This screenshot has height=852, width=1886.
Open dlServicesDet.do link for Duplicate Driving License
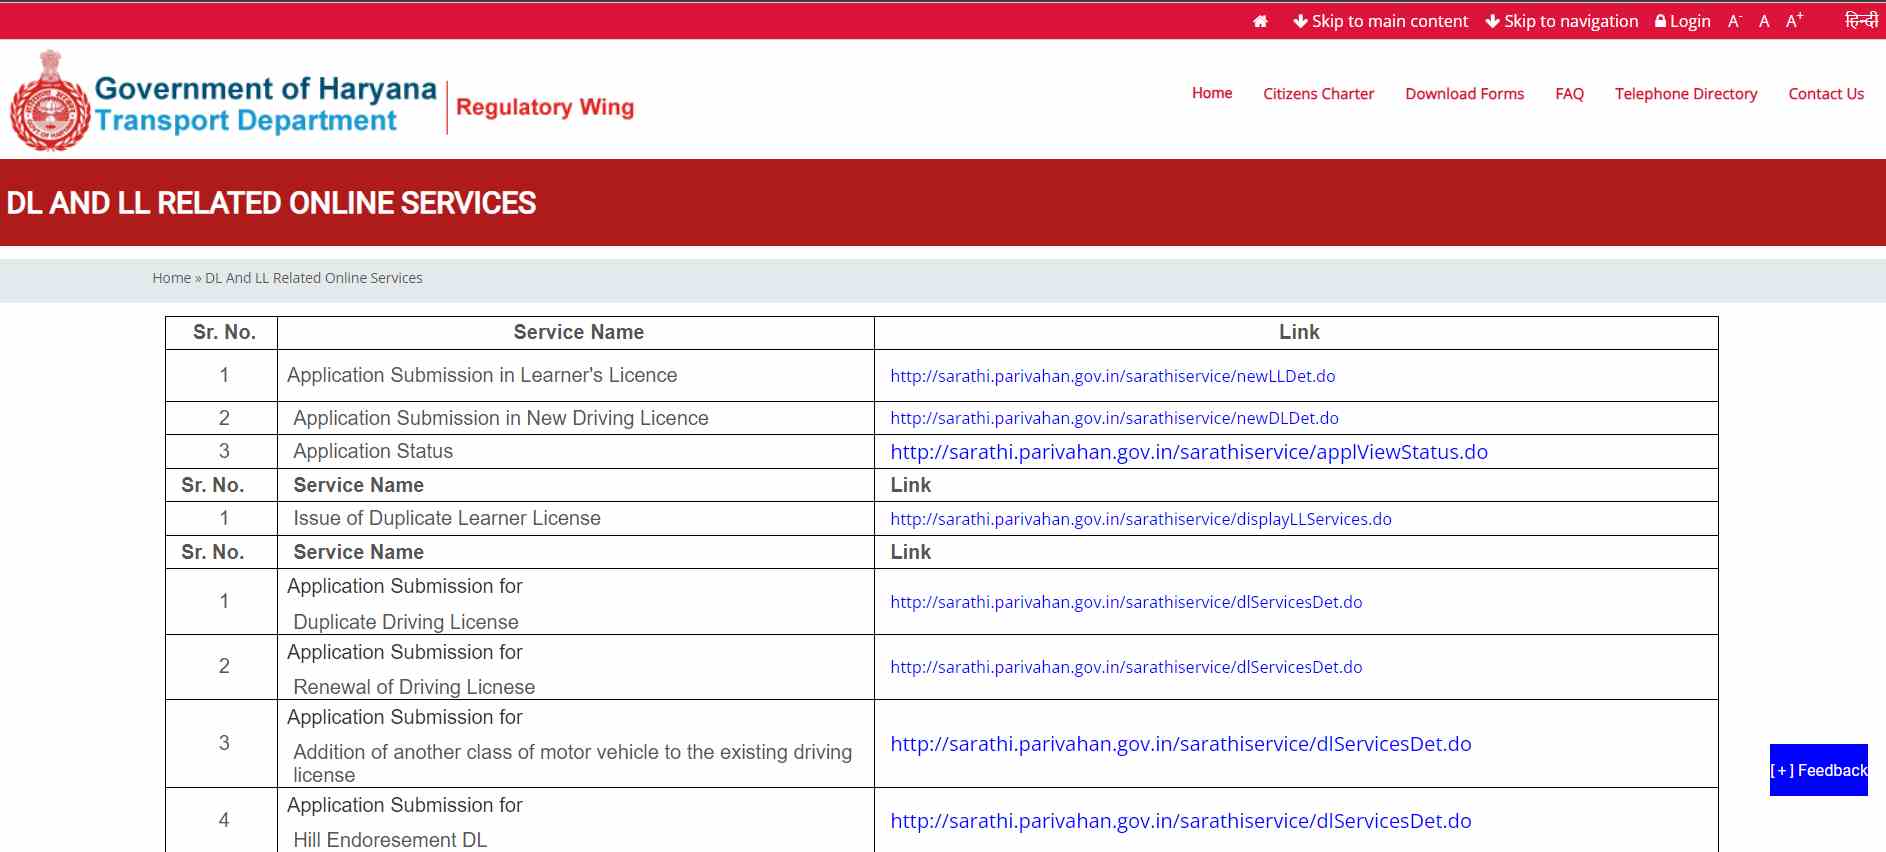(x=1126, y=602)
